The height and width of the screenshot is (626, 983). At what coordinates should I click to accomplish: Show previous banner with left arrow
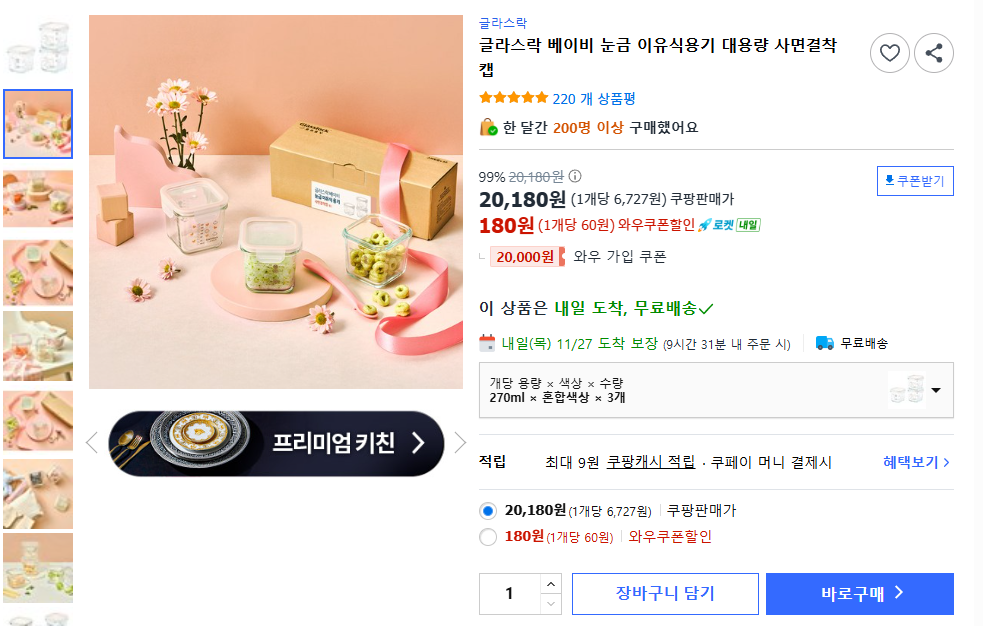(x=92, y=442)
